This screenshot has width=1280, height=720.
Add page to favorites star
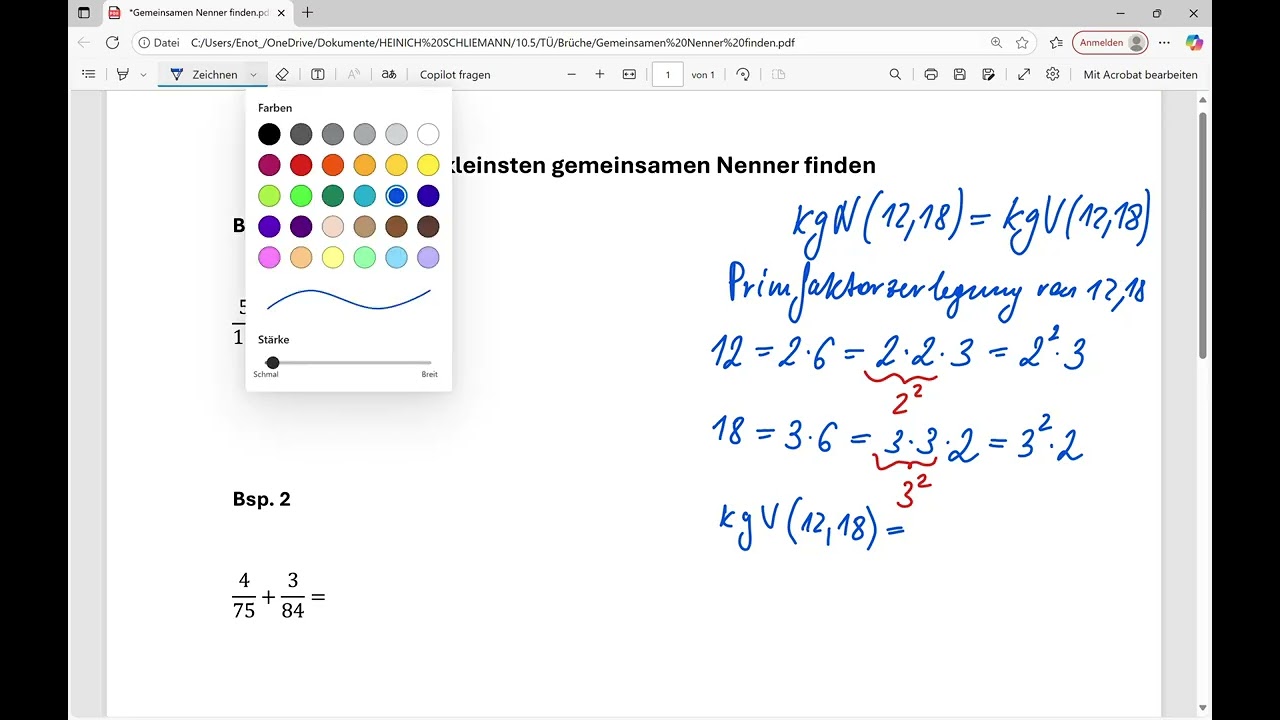pos(1022,43)
